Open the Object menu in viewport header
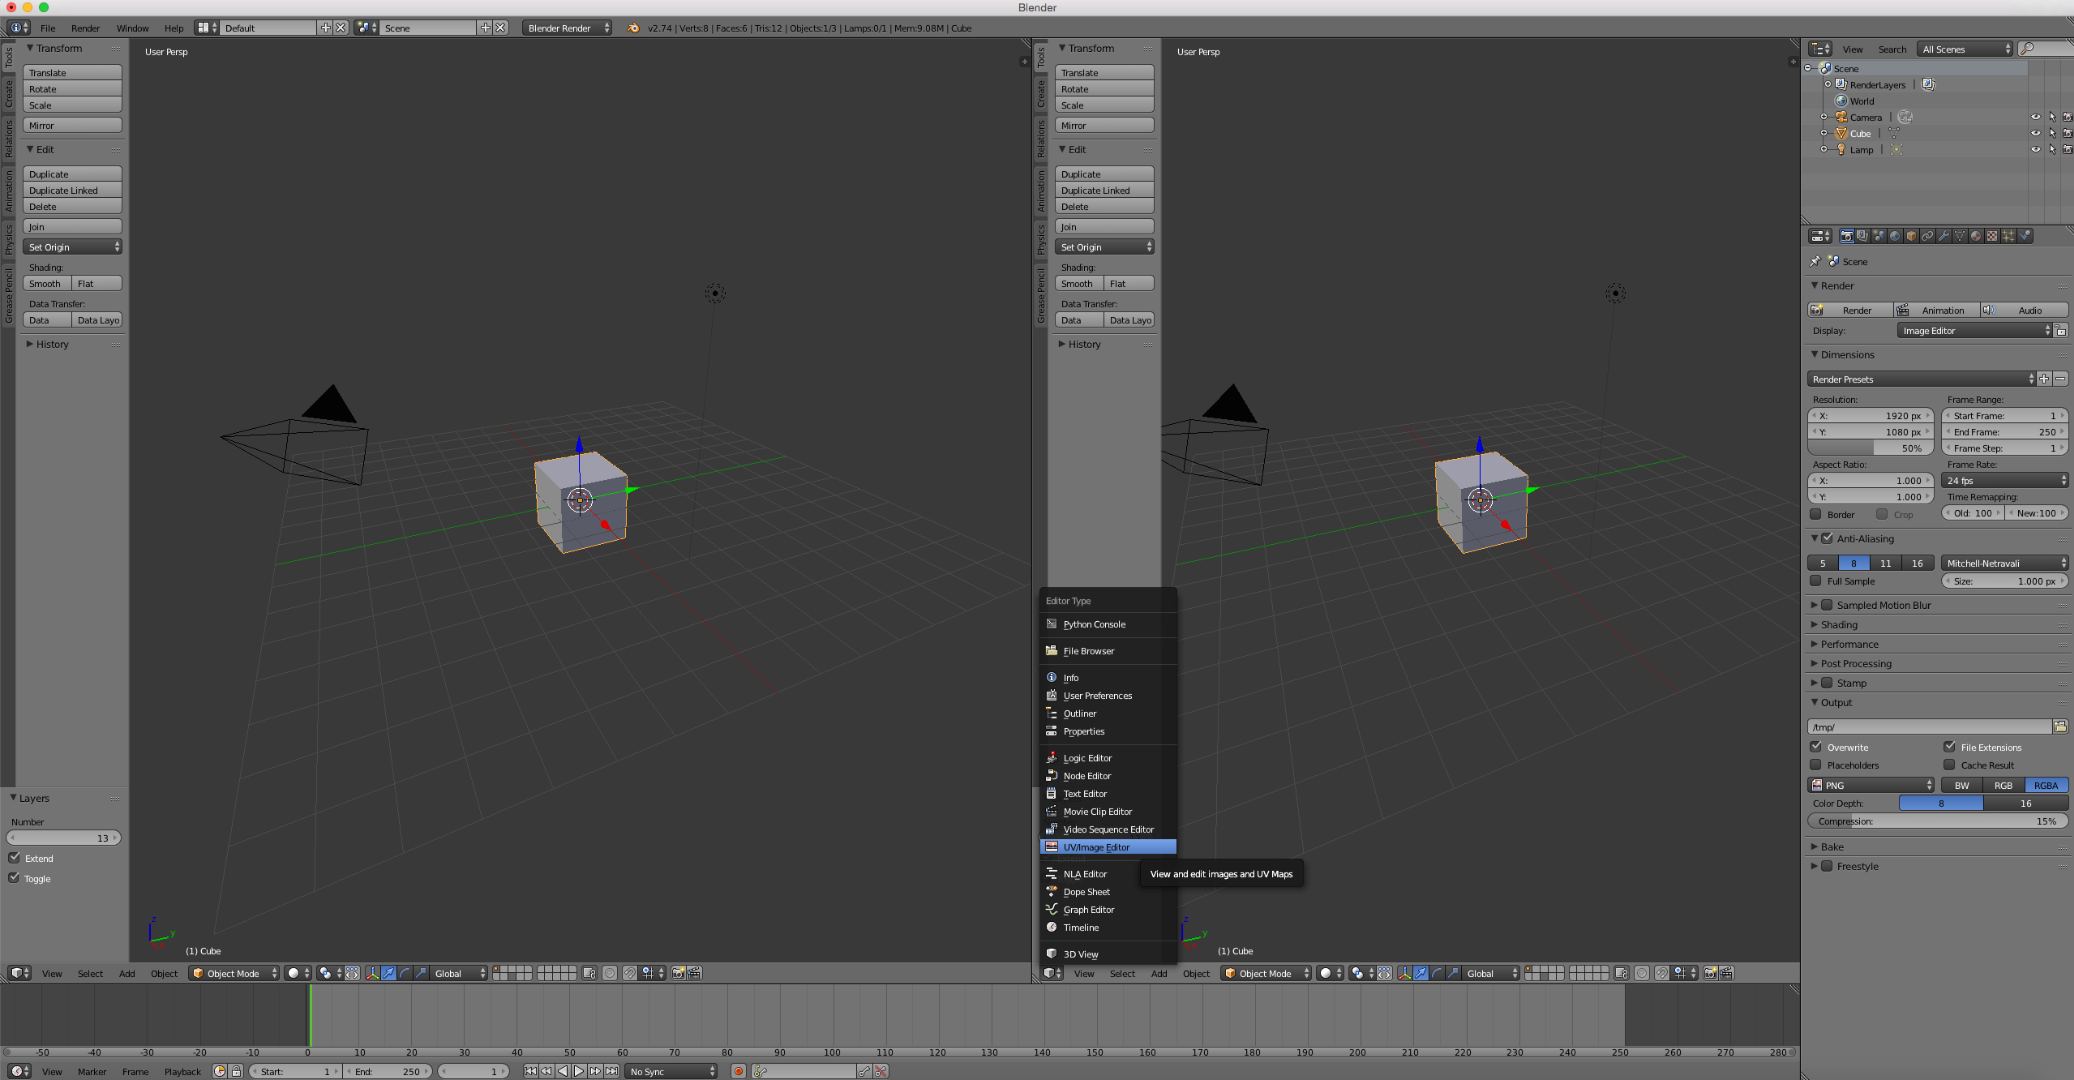Viewport: 2074px width, 1080px height. tap(163, 973)
